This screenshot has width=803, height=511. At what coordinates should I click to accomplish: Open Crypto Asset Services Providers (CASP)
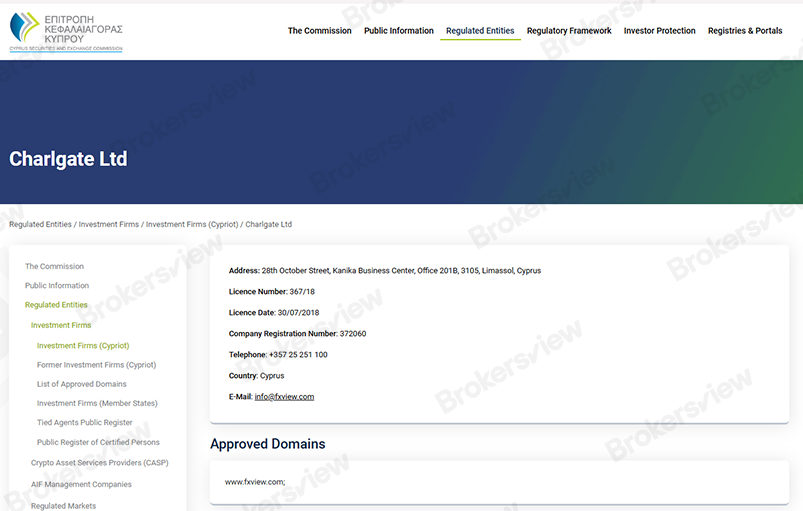99,463
